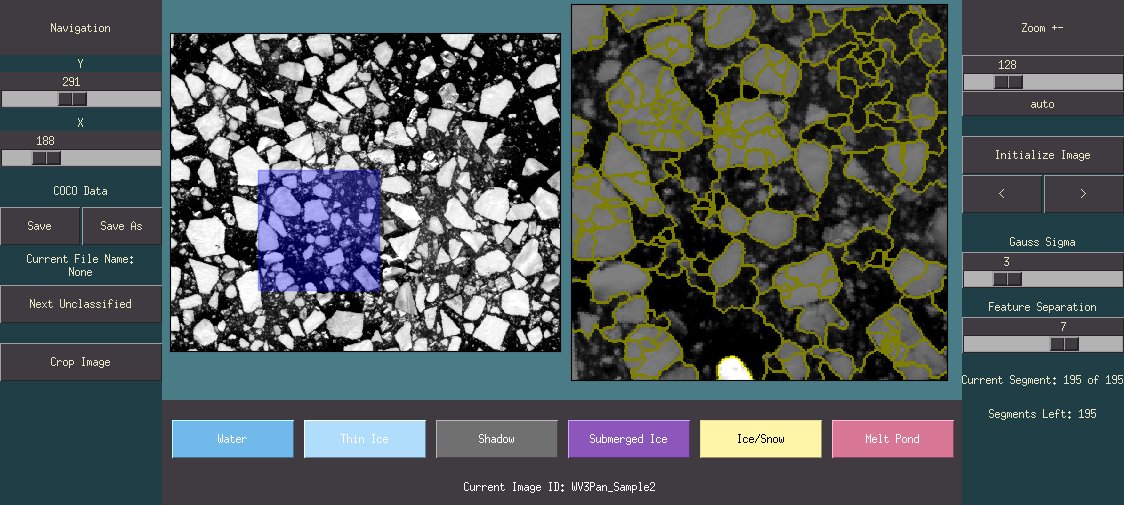Image resolution: width=1124 pixels, height=505 pixels.
Task: Classify segment as Water
Action: click(x=233, y=439)
